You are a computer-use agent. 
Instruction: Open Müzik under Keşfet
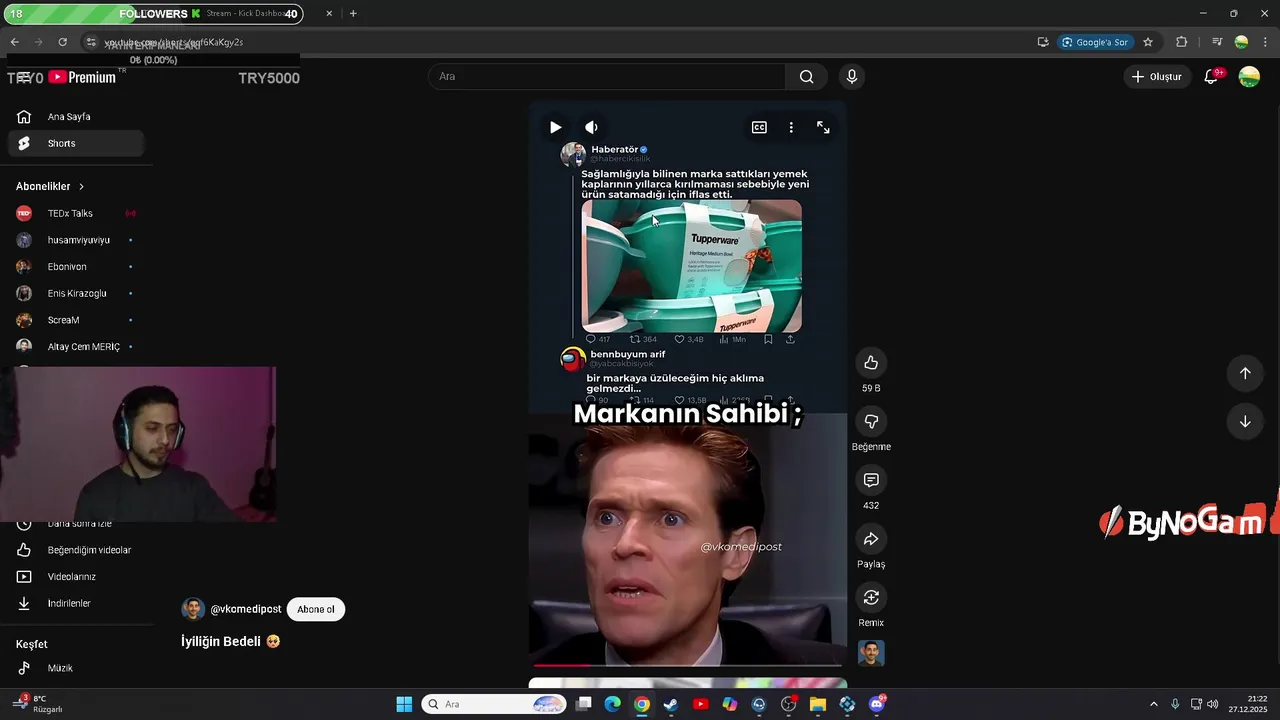click(x=76, y=668)
